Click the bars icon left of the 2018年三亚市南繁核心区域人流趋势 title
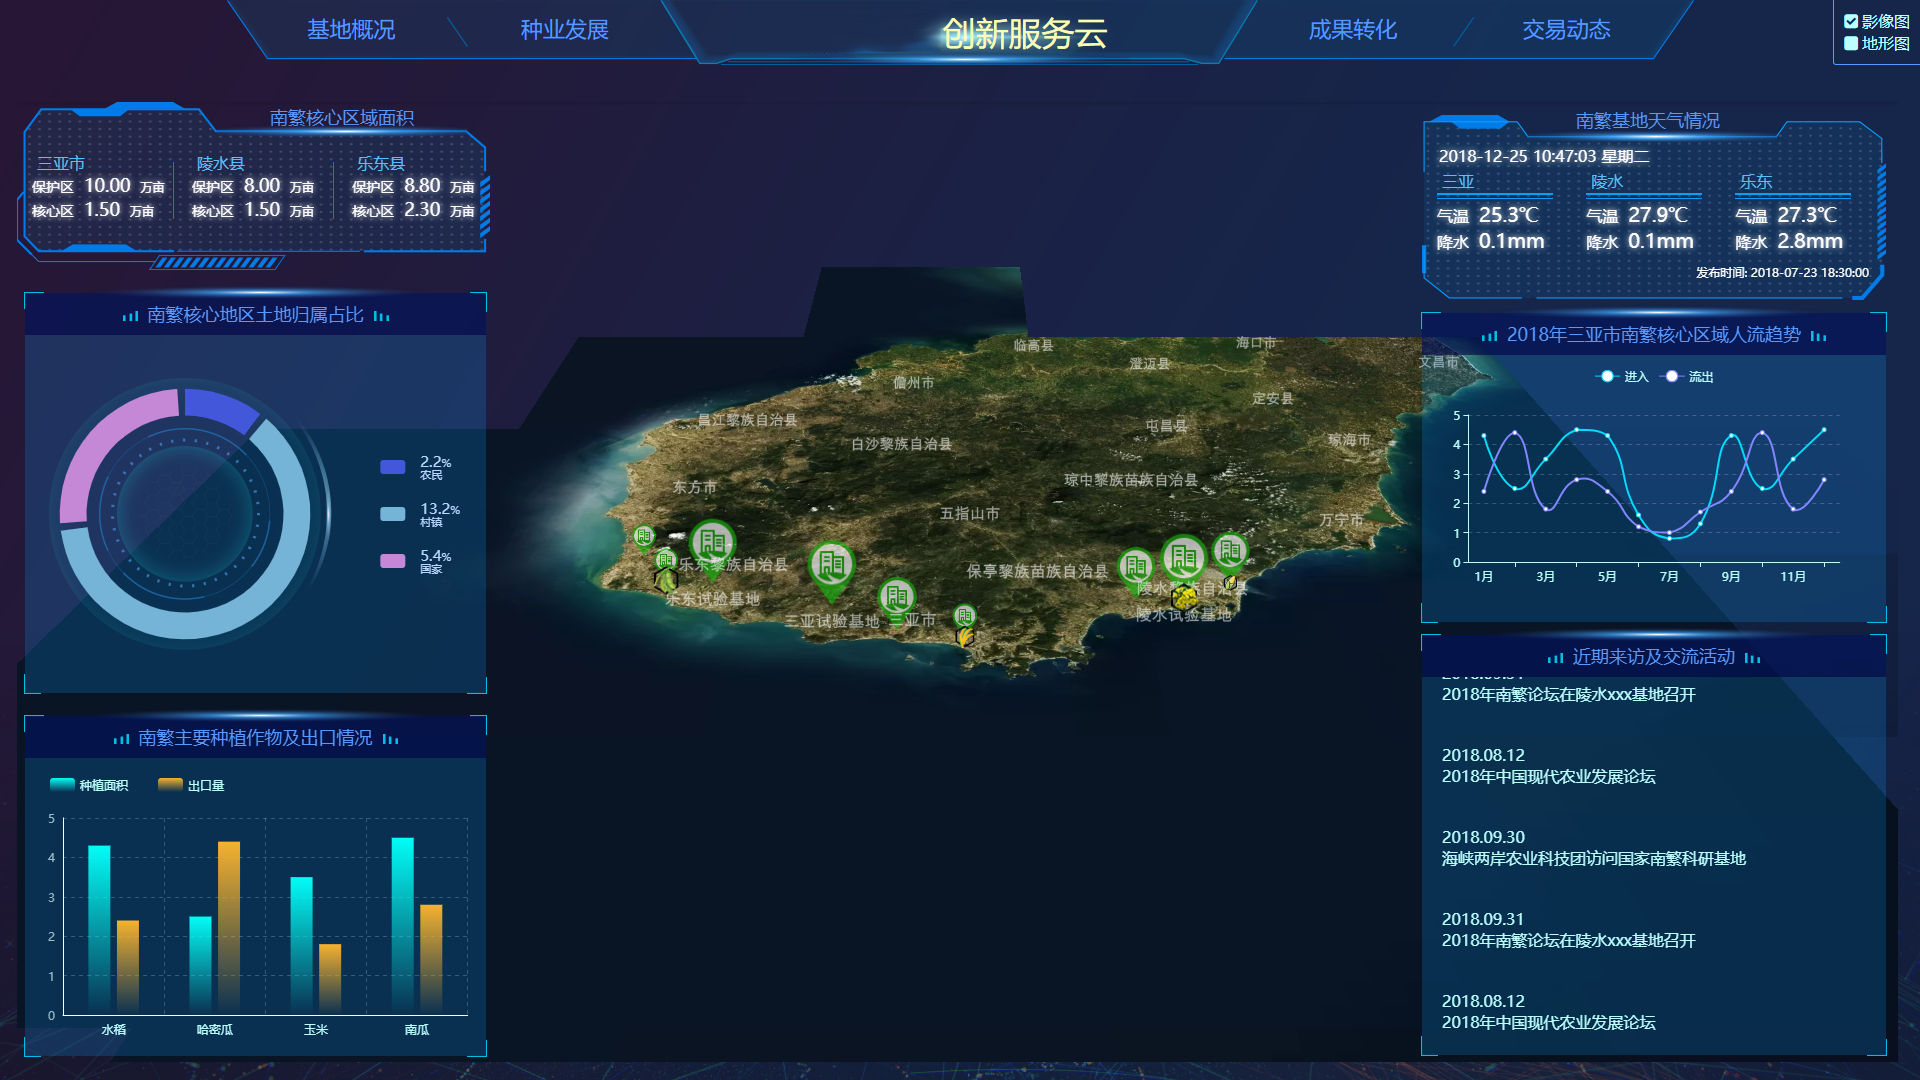Screen dimensions: 1920x1080 pyautogui.click(x=1489, y=336)
